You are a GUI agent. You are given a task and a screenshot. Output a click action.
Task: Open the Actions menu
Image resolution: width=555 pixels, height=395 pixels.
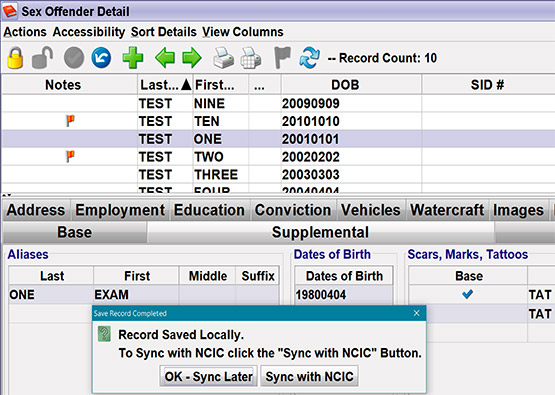(25, 32)
